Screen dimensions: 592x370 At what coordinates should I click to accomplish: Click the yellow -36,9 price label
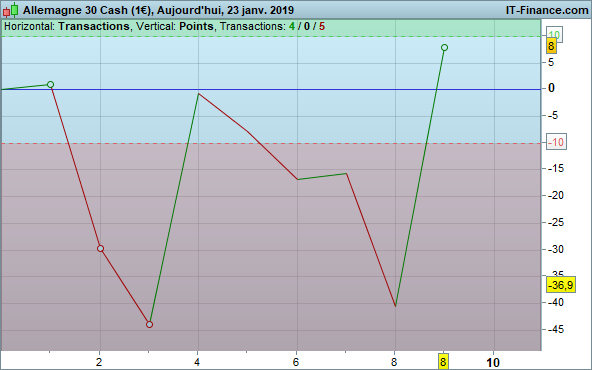tap(561, 285)
